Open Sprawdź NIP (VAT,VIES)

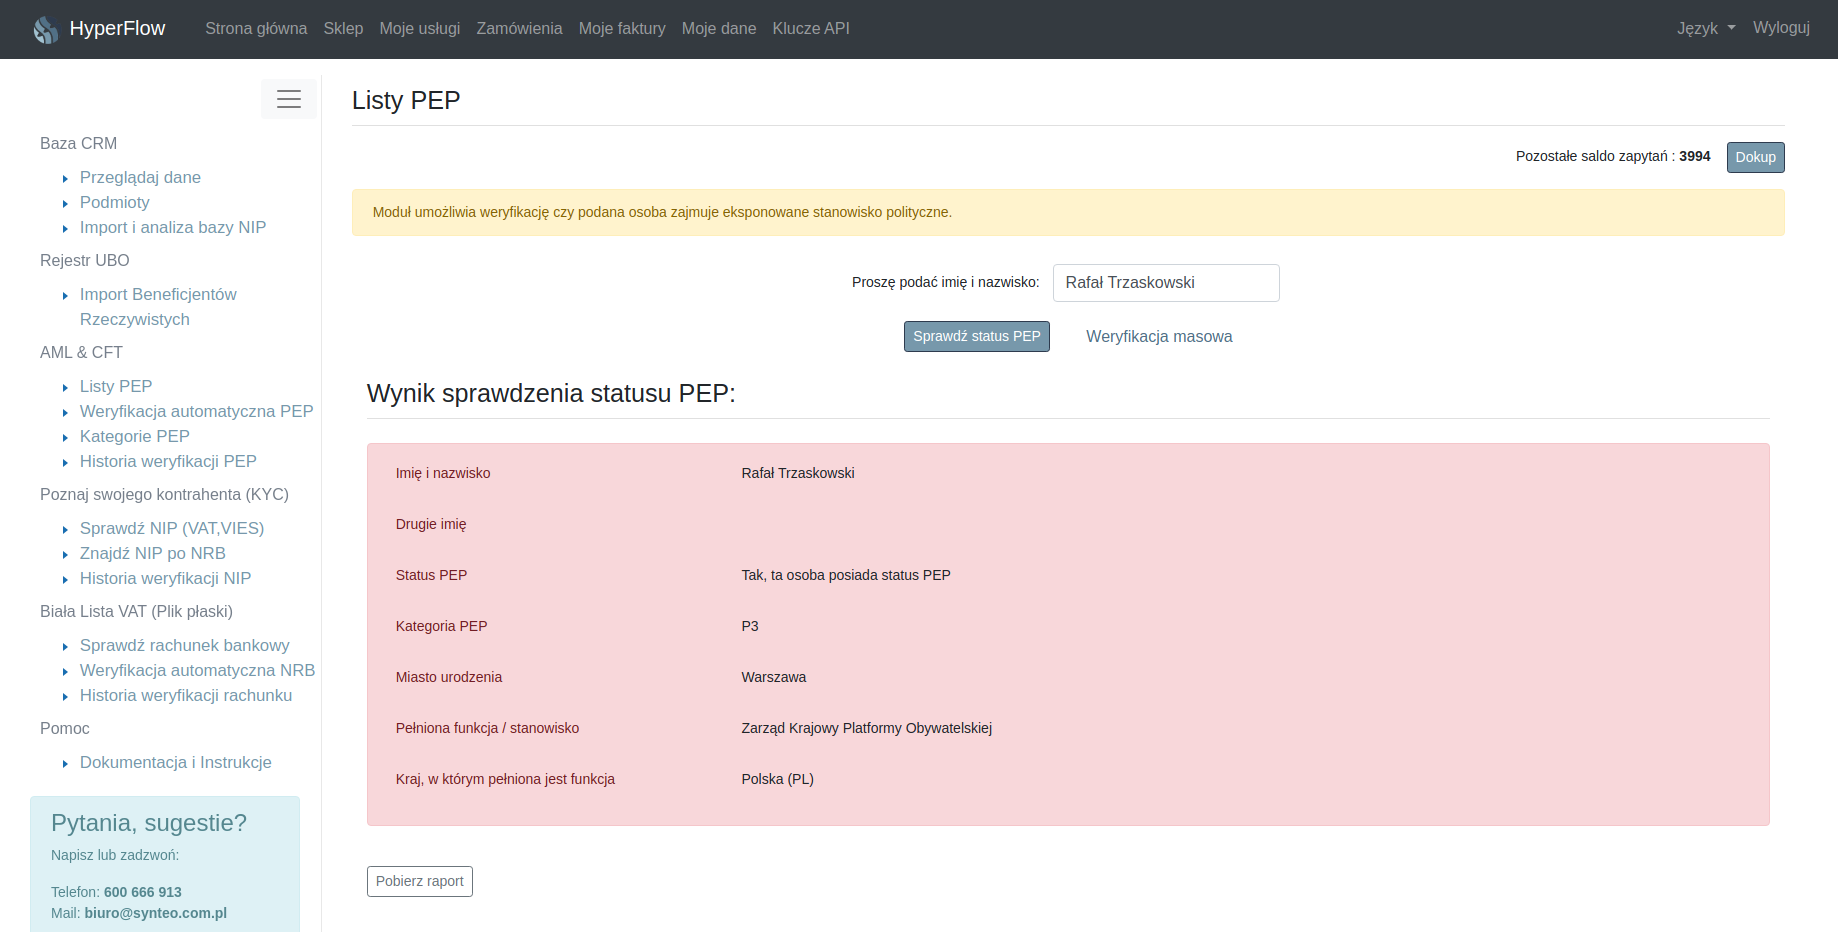(x=171, y=528)
